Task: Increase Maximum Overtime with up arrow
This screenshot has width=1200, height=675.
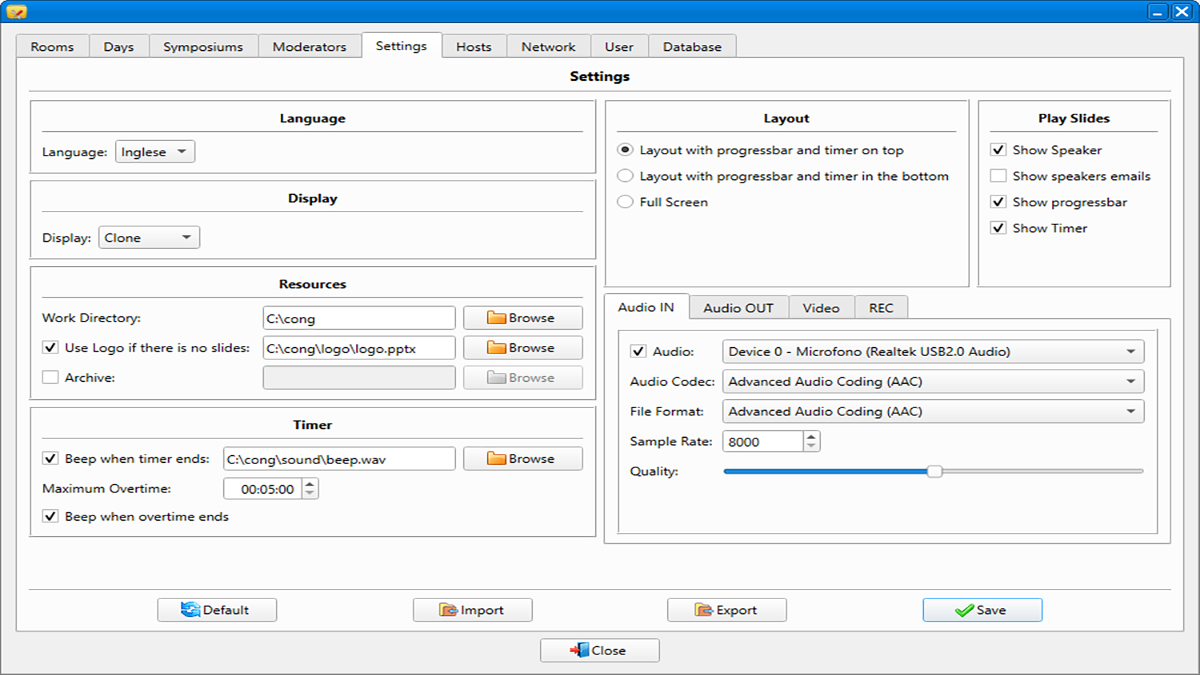Action: tap(310, 484)
